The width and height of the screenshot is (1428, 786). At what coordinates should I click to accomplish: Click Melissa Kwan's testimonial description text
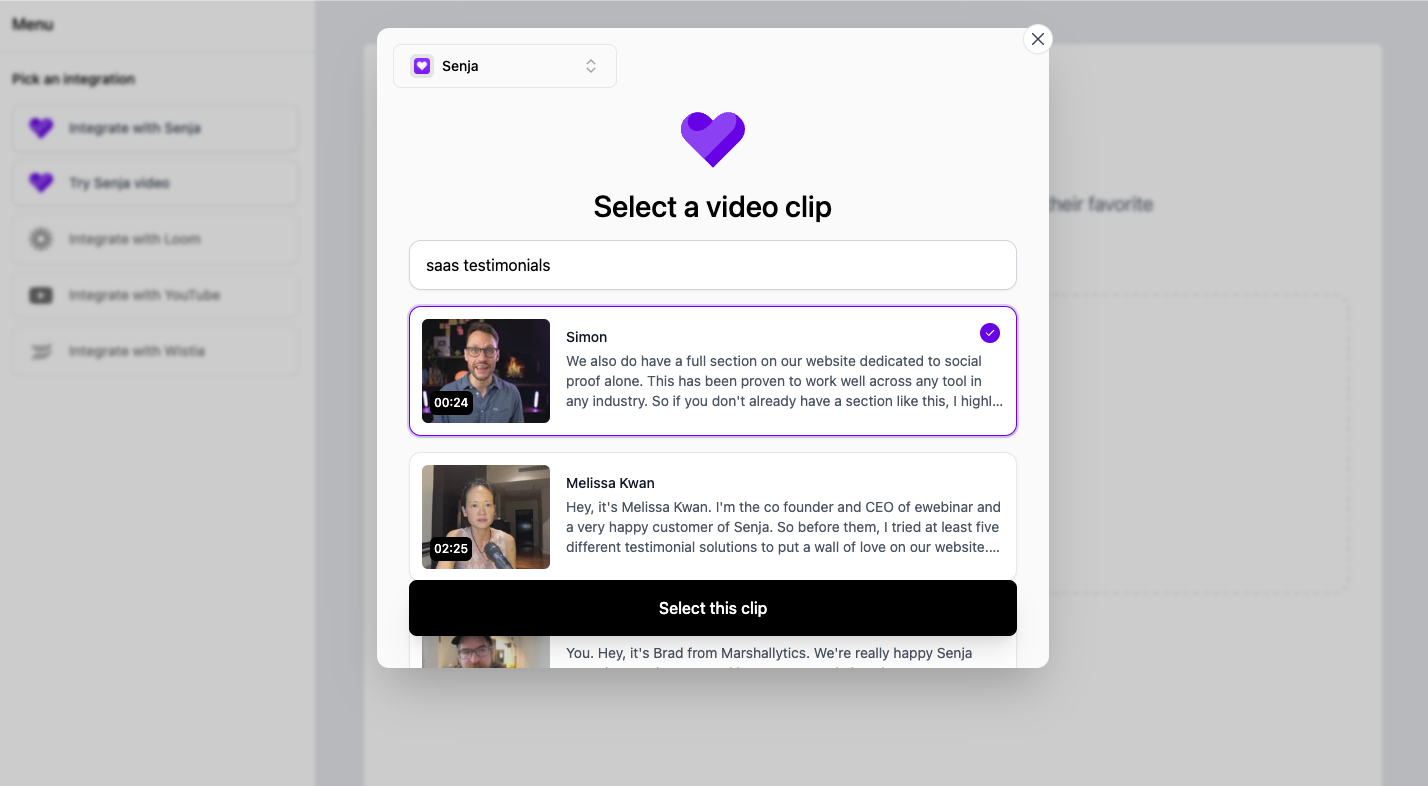[x=785, y=527]
